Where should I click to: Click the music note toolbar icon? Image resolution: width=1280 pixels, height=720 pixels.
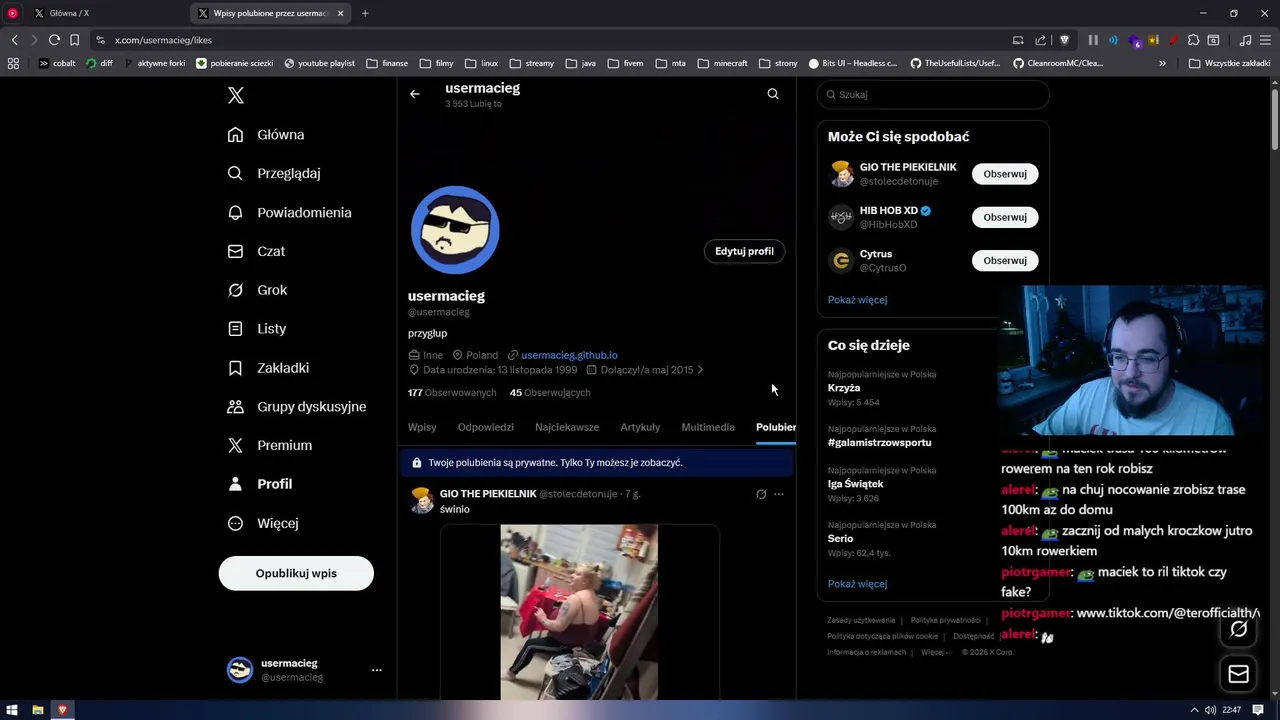[x=1245, y=40]
